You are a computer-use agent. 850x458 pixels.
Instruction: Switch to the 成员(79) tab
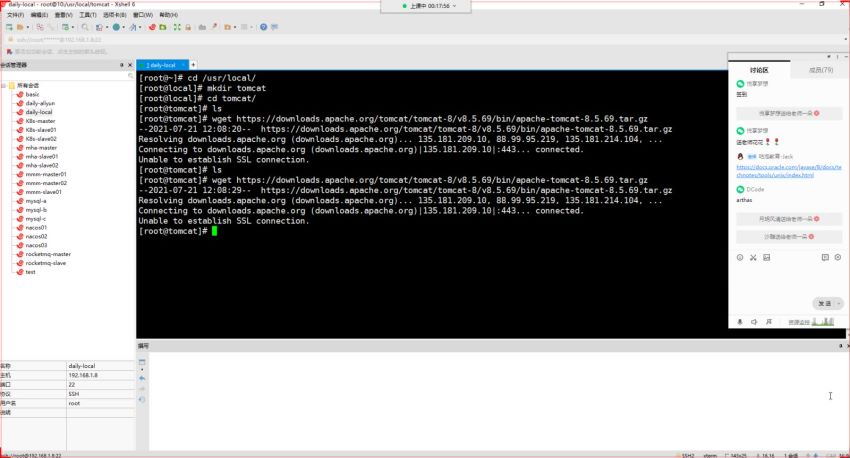821,70
